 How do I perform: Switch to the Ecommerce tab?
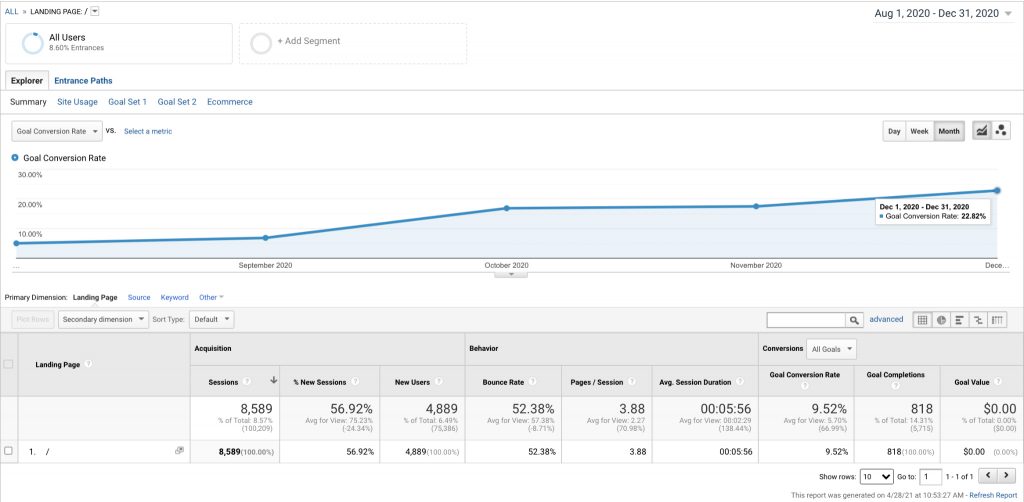(x=230, y=102)
